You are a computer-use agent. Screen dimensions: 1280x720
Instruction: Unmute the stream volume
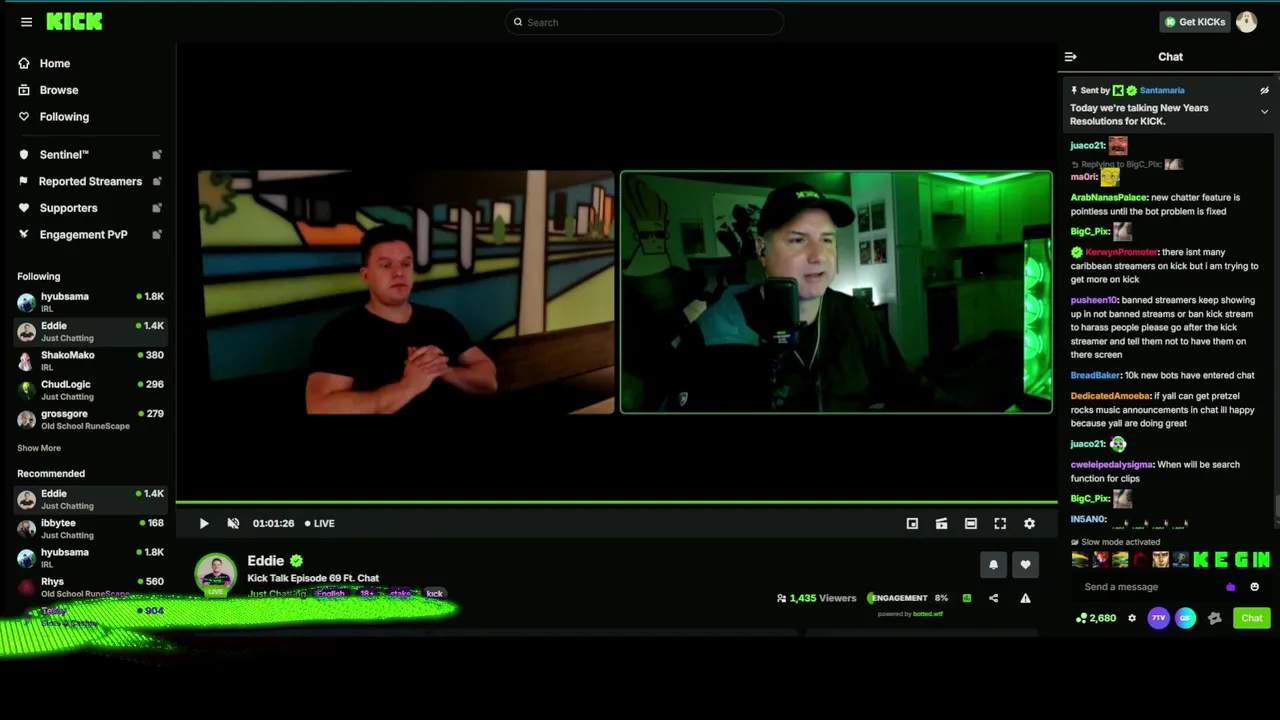tap(233, 523)
